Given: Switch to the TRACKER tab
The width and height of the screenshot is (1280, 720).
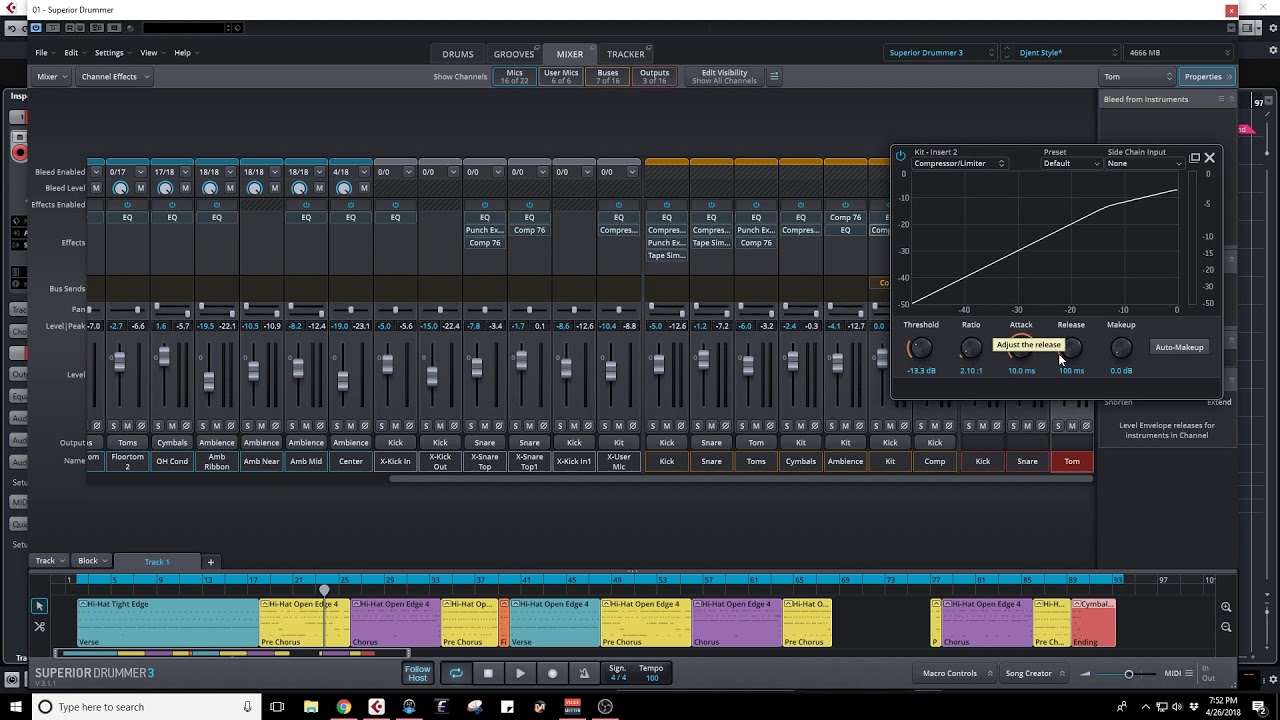Looking at the screenshot, I should click(x=626, y=54).
